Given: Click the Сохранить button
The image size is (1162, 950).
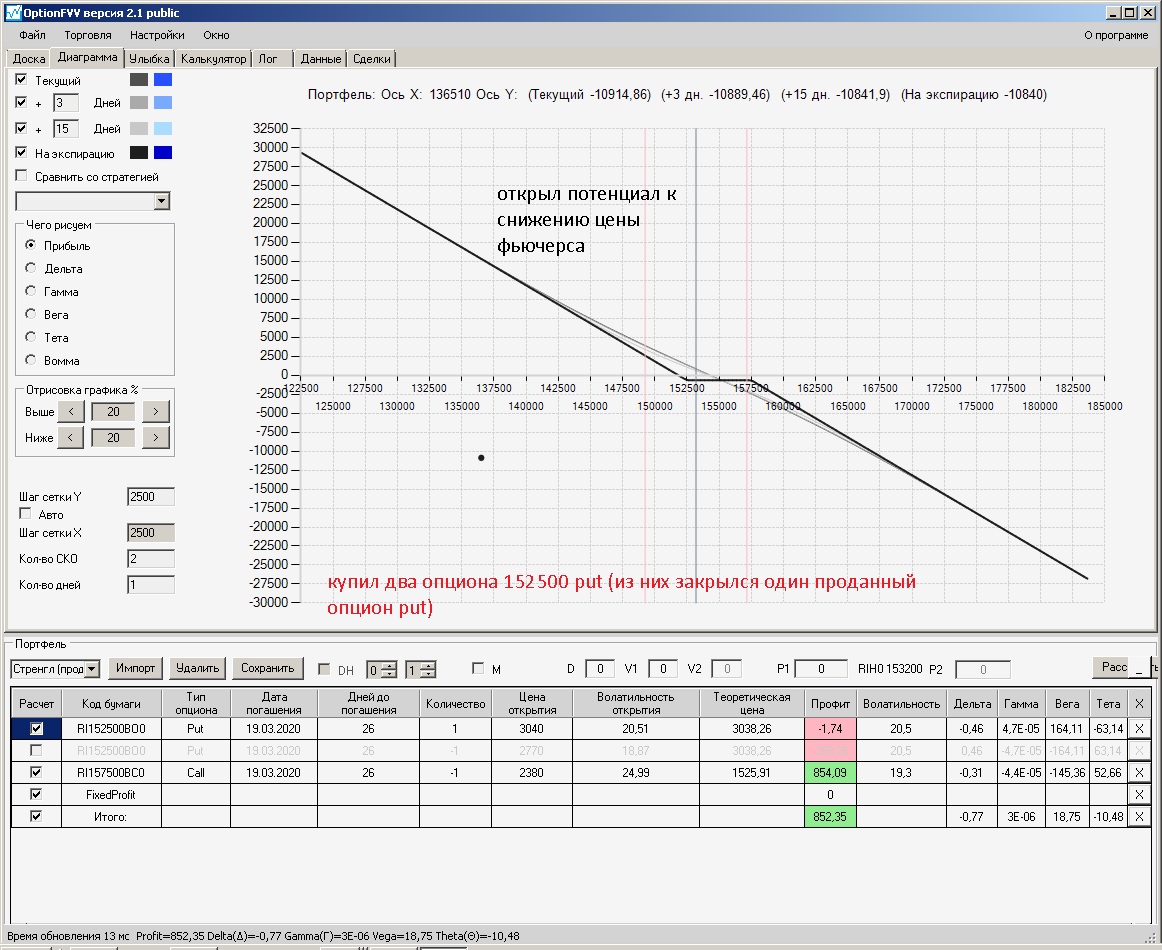Looking at the screenshot, I should pos(268,668).
